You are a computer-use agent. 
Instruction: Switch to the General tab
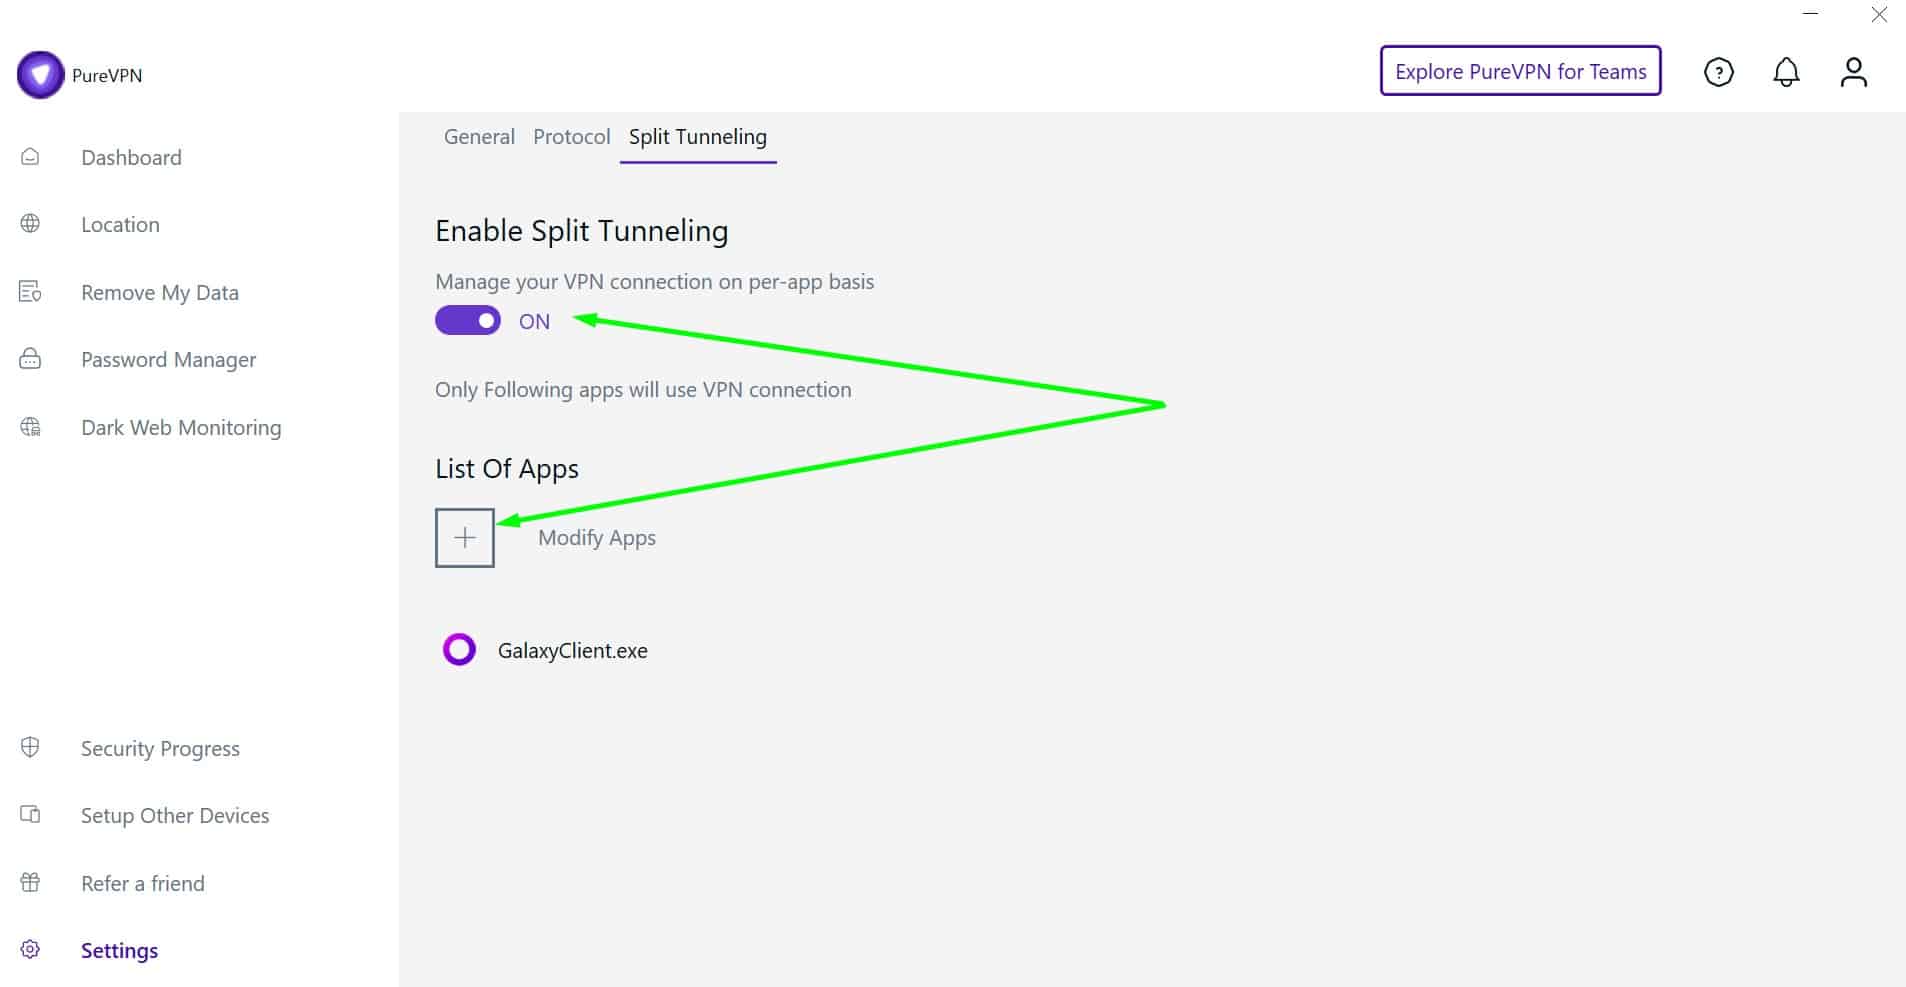(479, 137)
